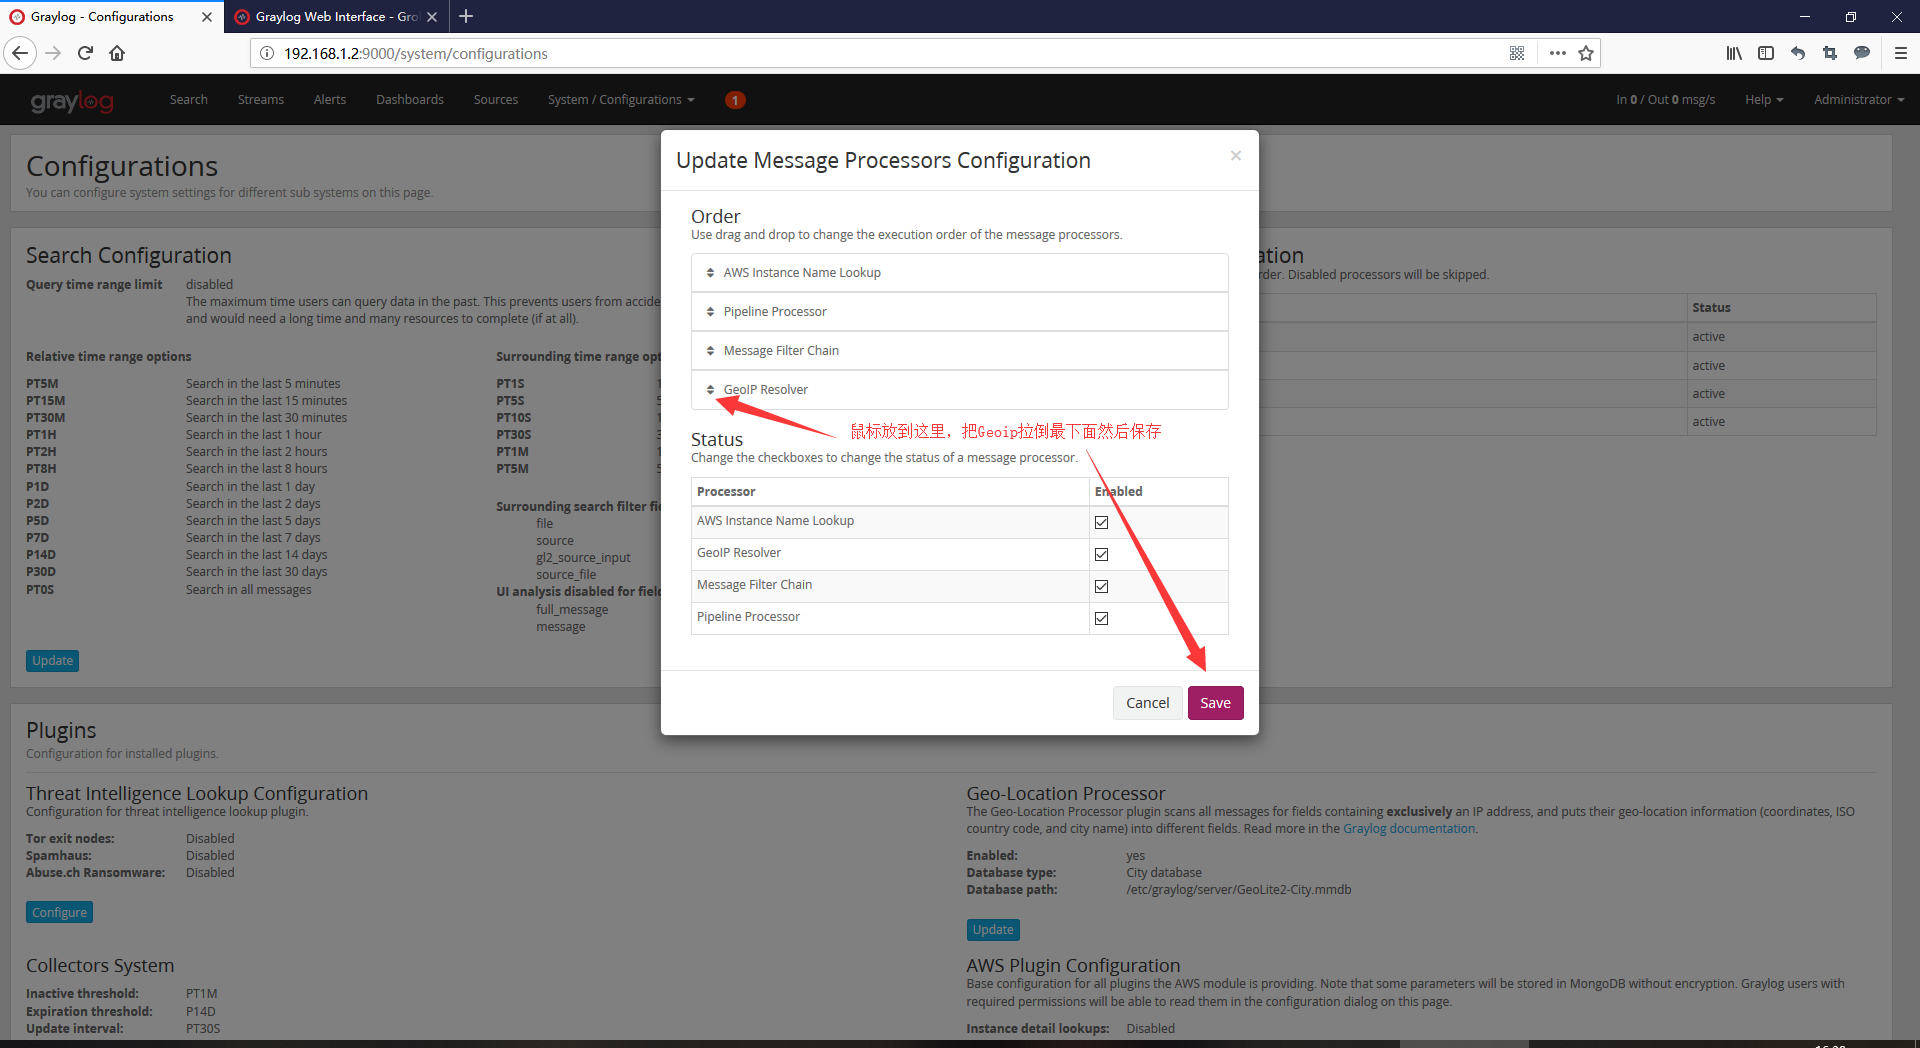Click the database path /etc/graylog/server/GeoLite2-City.mmdb
Viewport: 1920px width, 1048px height.
click(1238, 890)
